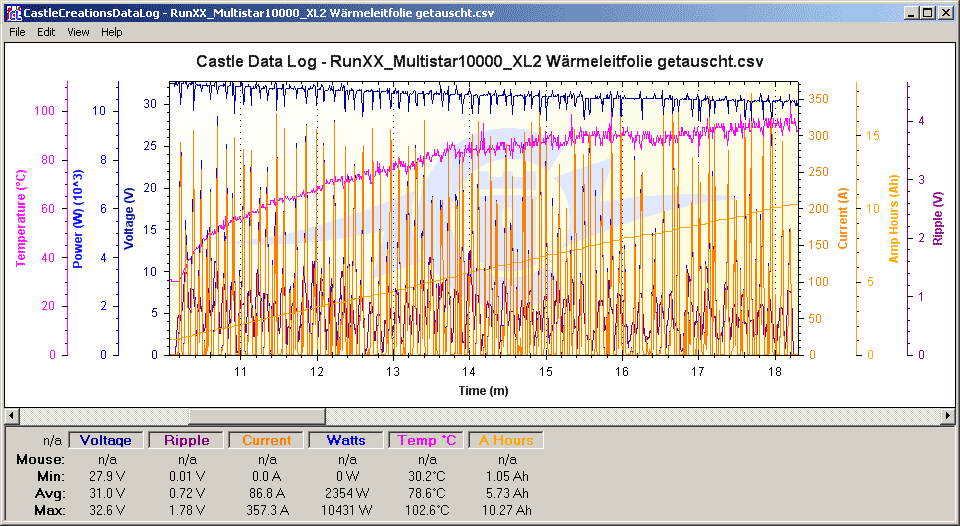
Task: Click the 14 tick on time axis
Action: click(469, 371)
